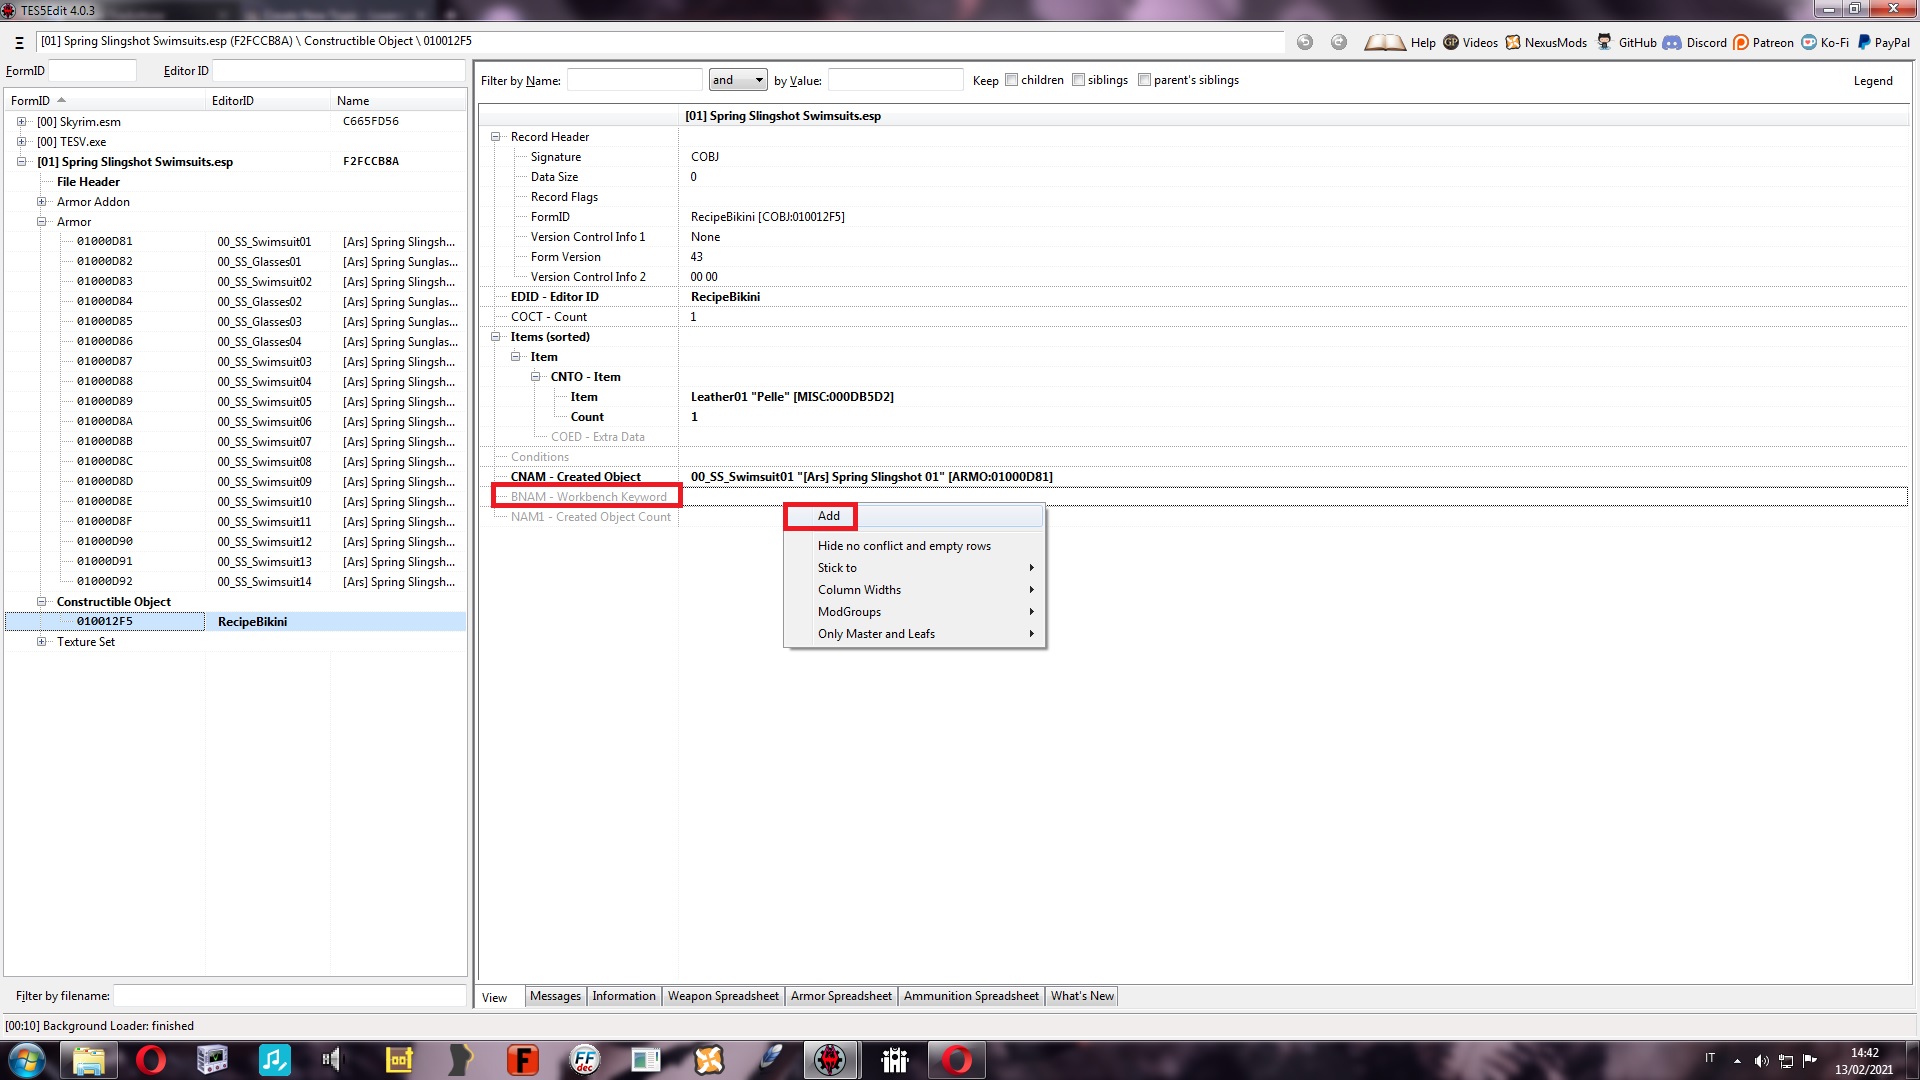The height and width of the screenshot is (1080, 1920).
Task: Collapse the Armor group
Action: tap(41, 222)
